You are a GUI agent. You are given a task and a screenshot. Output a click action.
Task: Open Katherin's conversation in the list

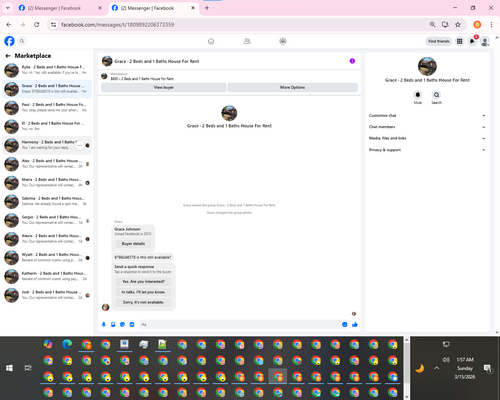coord(47,276)
